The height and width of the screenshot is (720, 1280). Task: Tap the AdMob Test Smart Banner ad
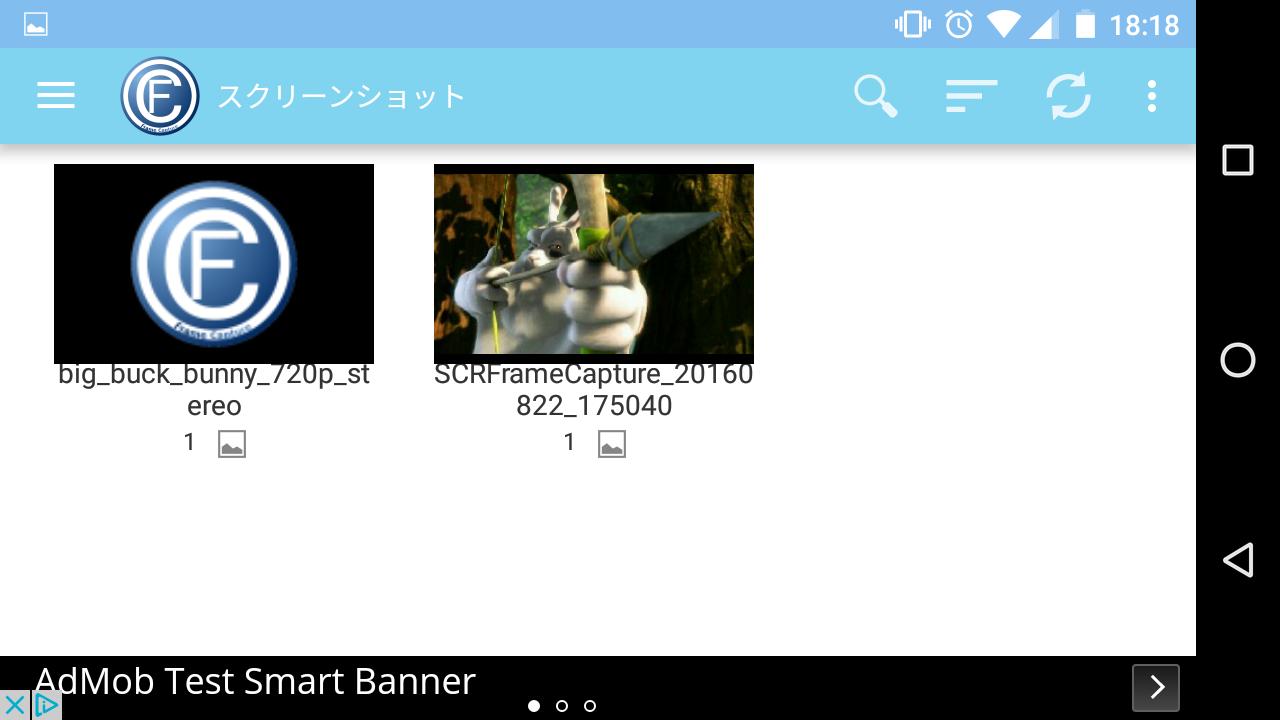tap(598, 688)
